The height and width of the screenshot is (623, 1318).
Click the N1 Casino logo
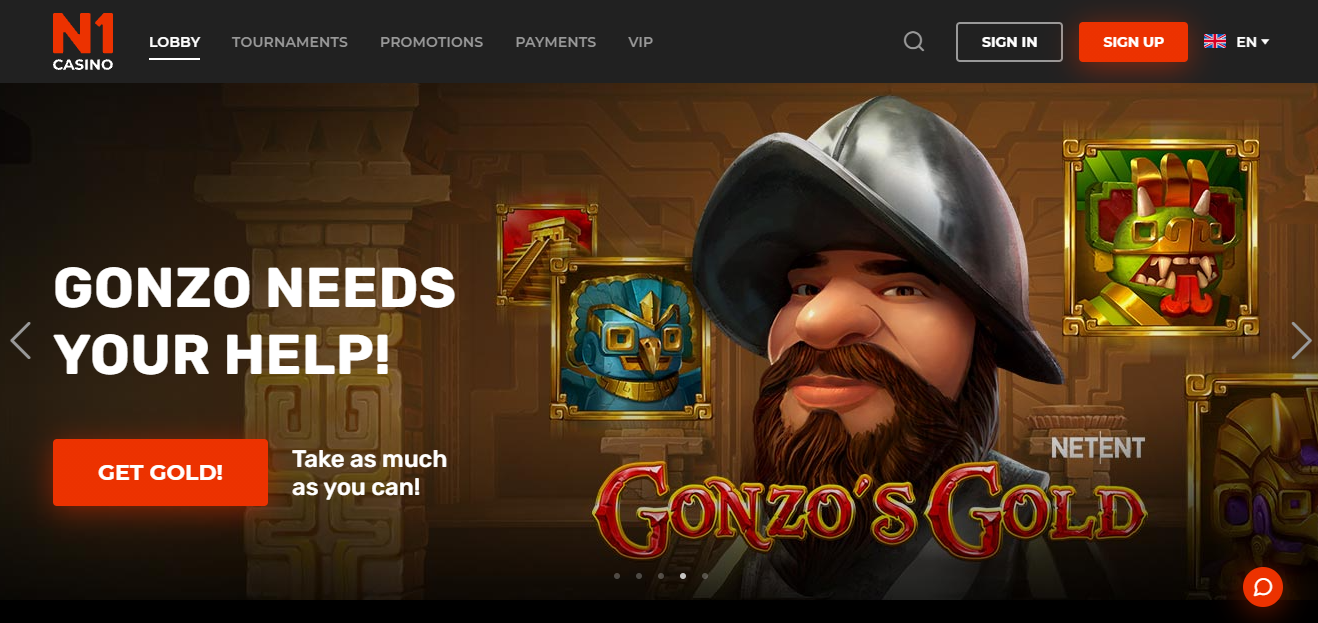(x=83, y=42)
